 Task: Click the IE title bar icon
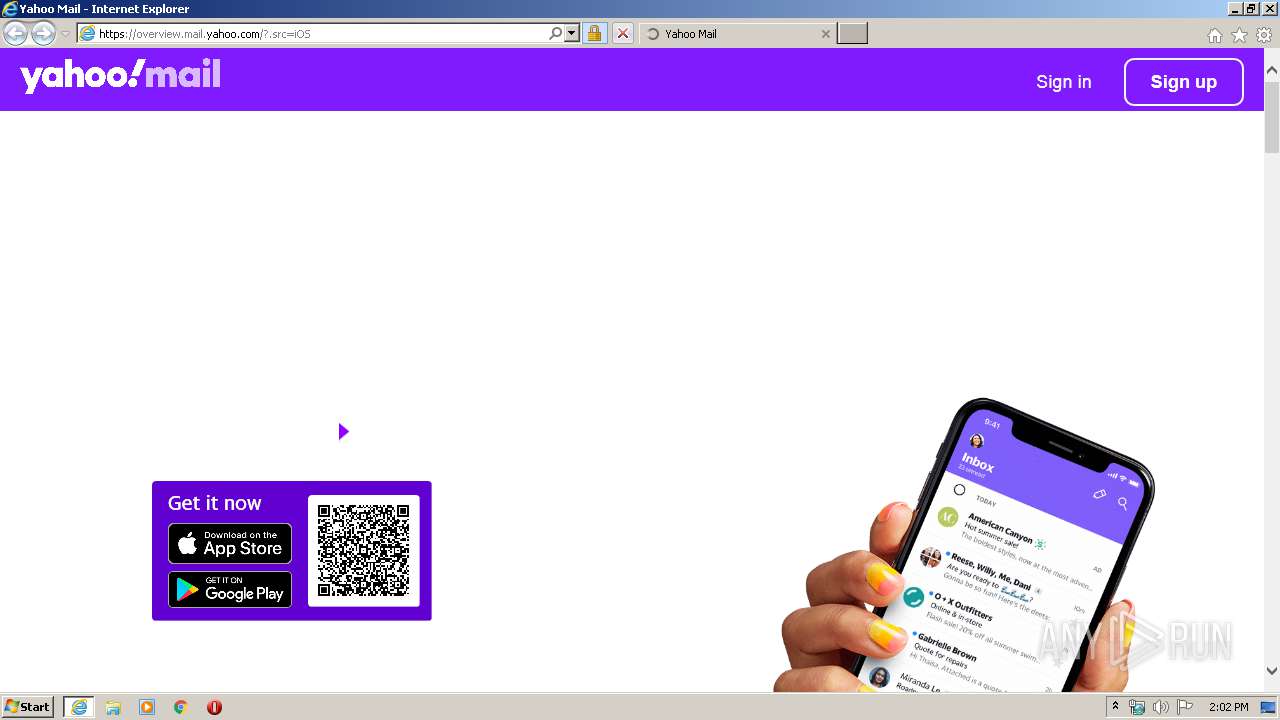10,9
